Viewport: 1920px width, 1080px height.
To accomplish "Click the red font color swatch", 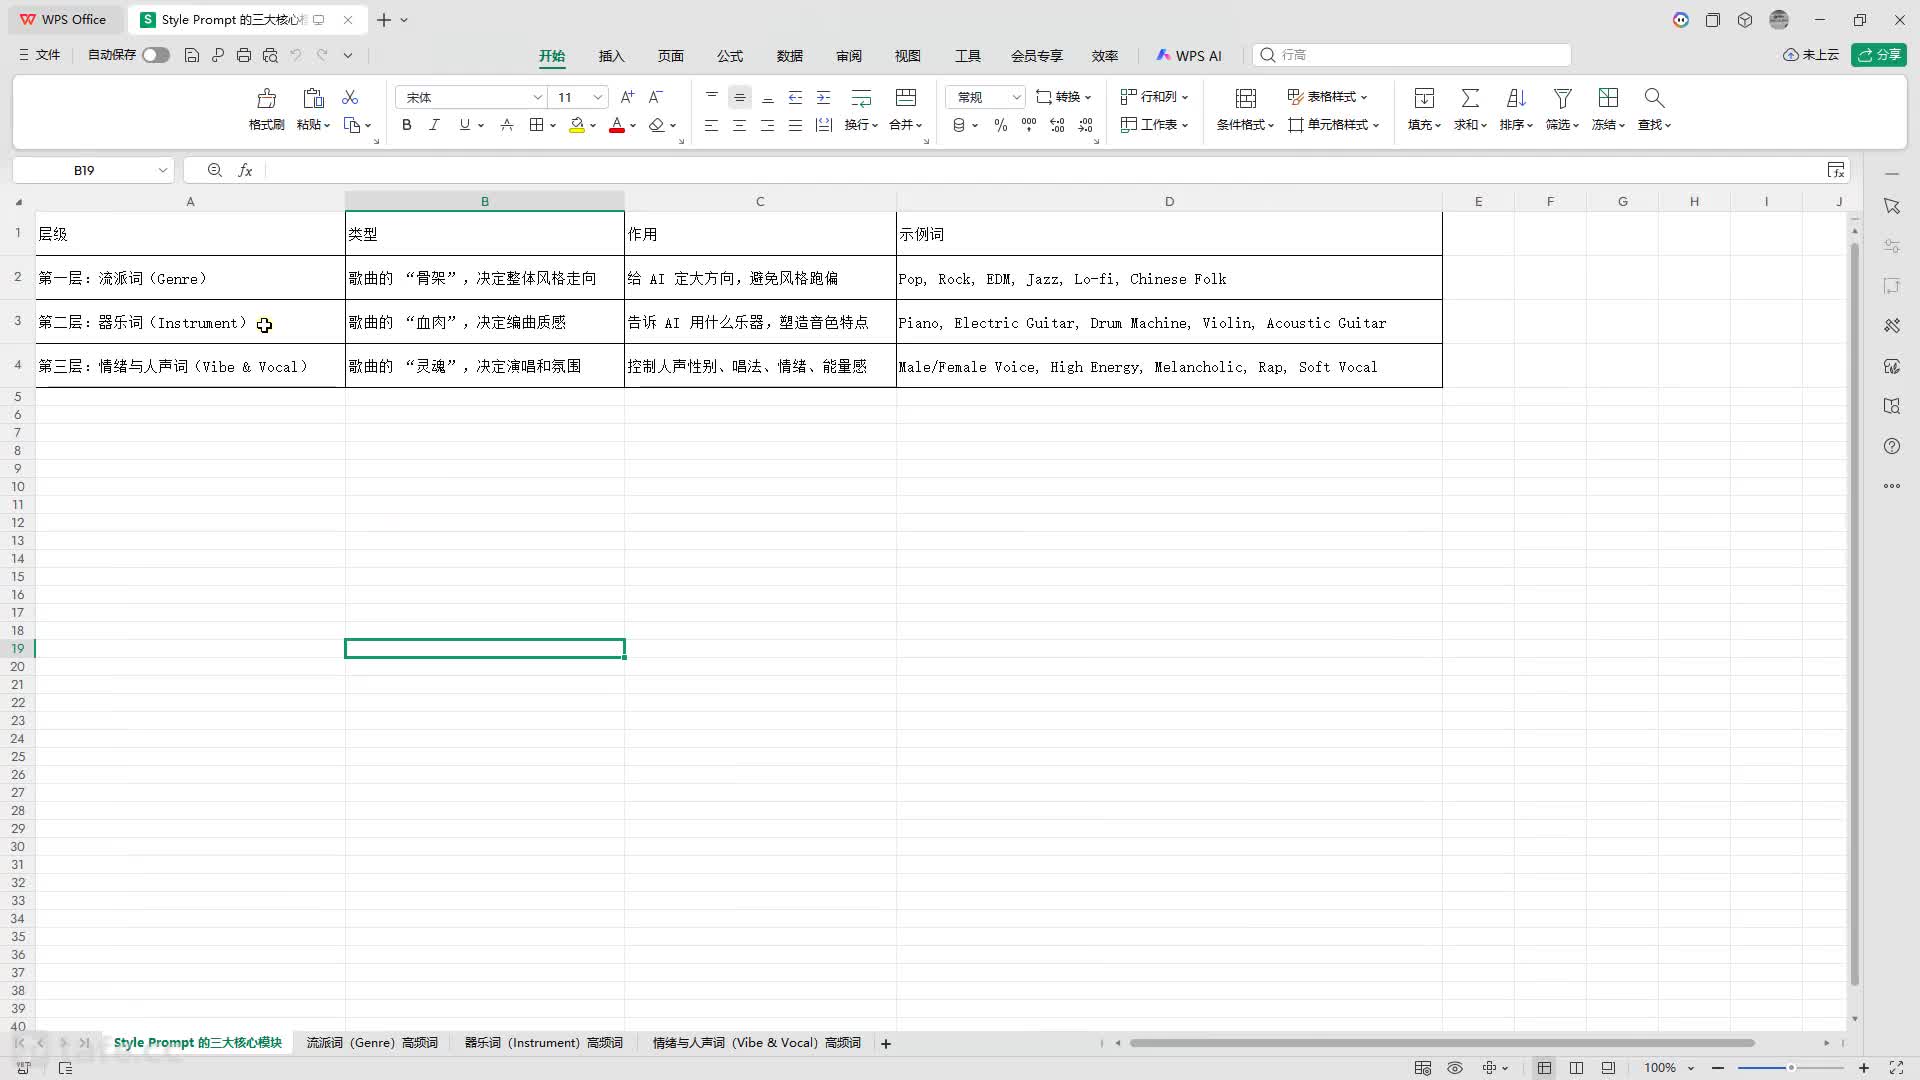I will pyautogui.click(x=617, y=125).
